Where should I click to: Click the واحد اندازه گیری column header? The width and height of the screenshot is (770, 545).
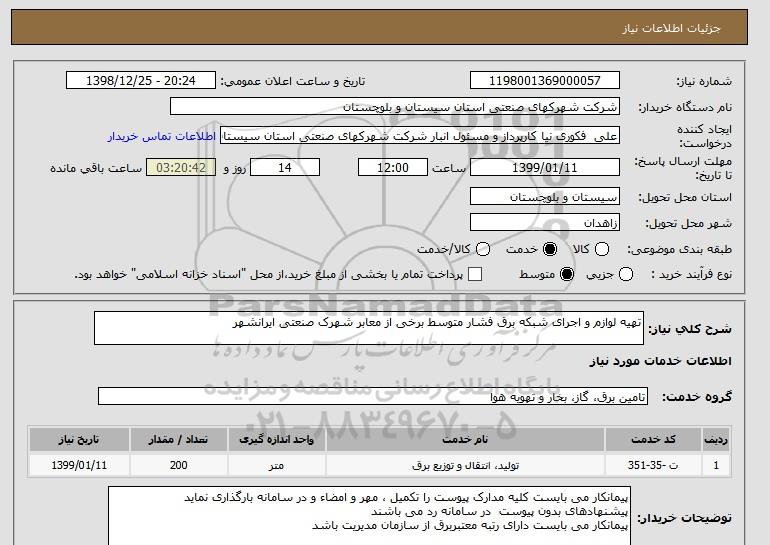click(x=276, y=439)
